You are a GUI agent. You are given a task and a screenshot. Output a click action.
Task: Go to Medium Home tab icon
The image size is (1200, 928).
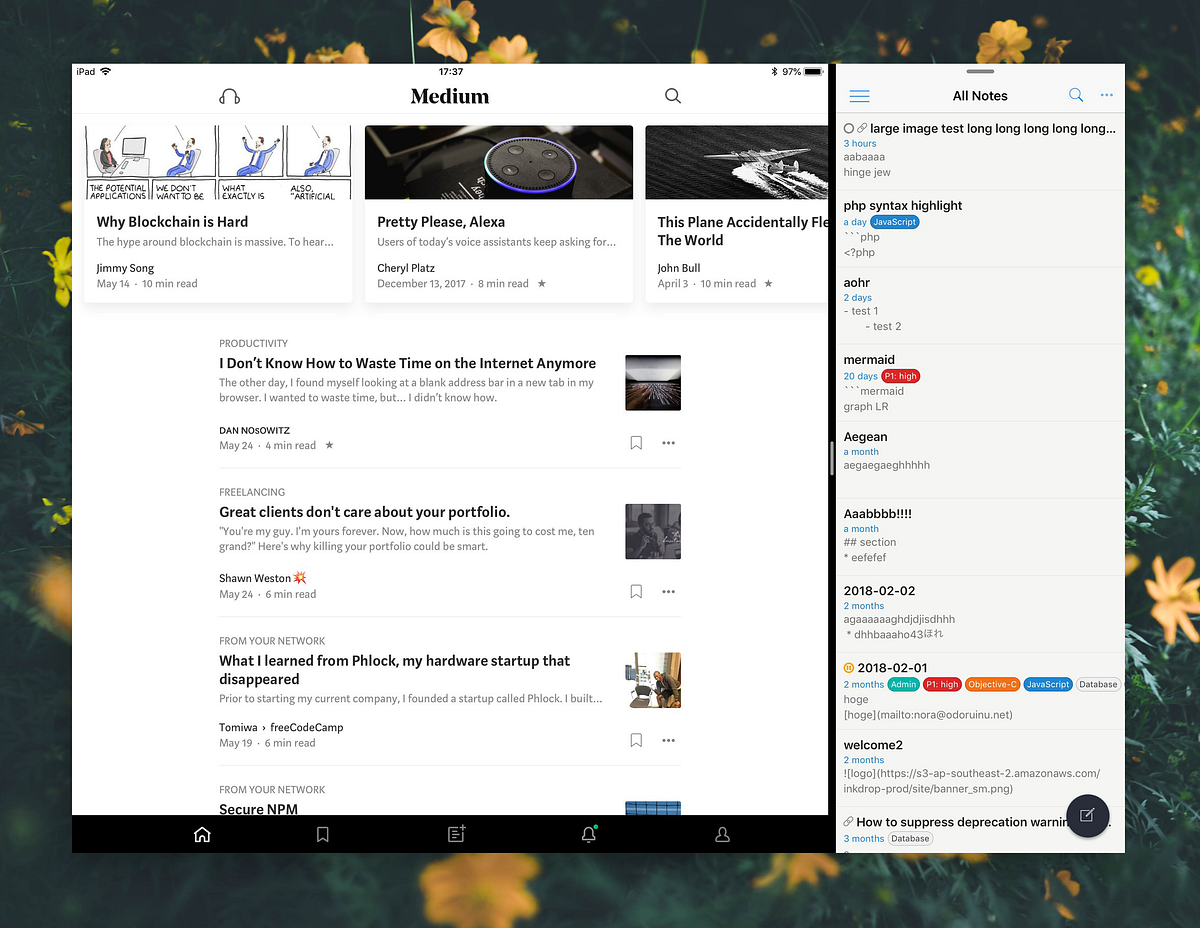[x=202, y=834]
